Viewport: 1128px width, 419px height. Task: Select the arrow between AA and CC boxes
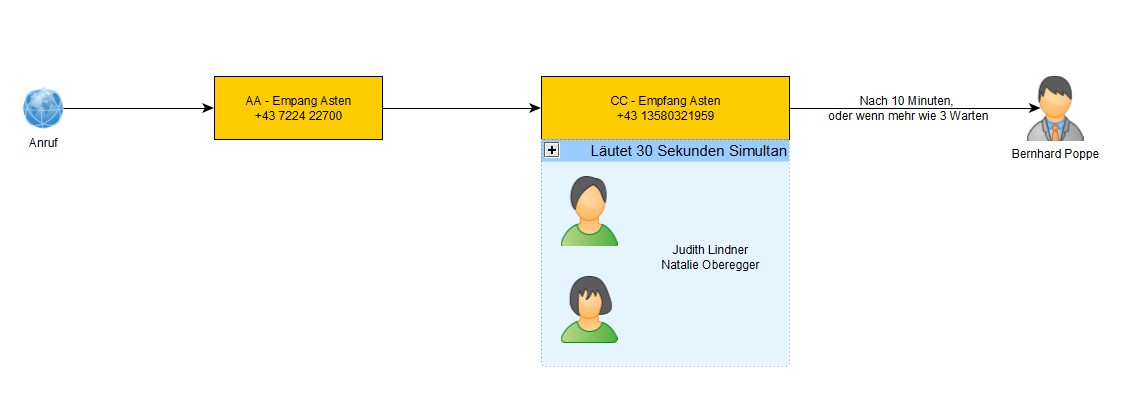click(x=462, y=109)
